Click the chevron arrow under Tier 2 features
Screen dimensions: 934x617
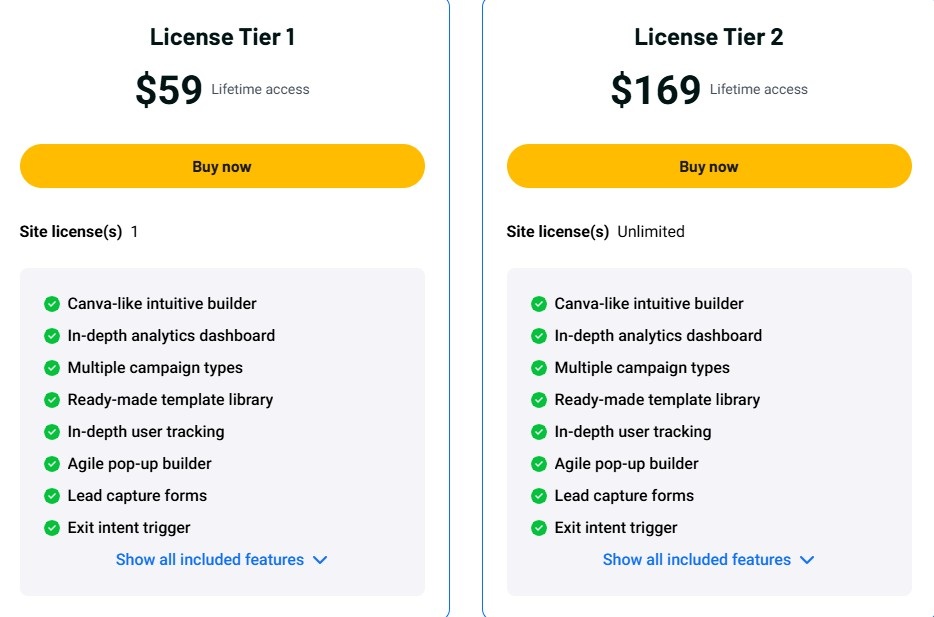point(807,560)
